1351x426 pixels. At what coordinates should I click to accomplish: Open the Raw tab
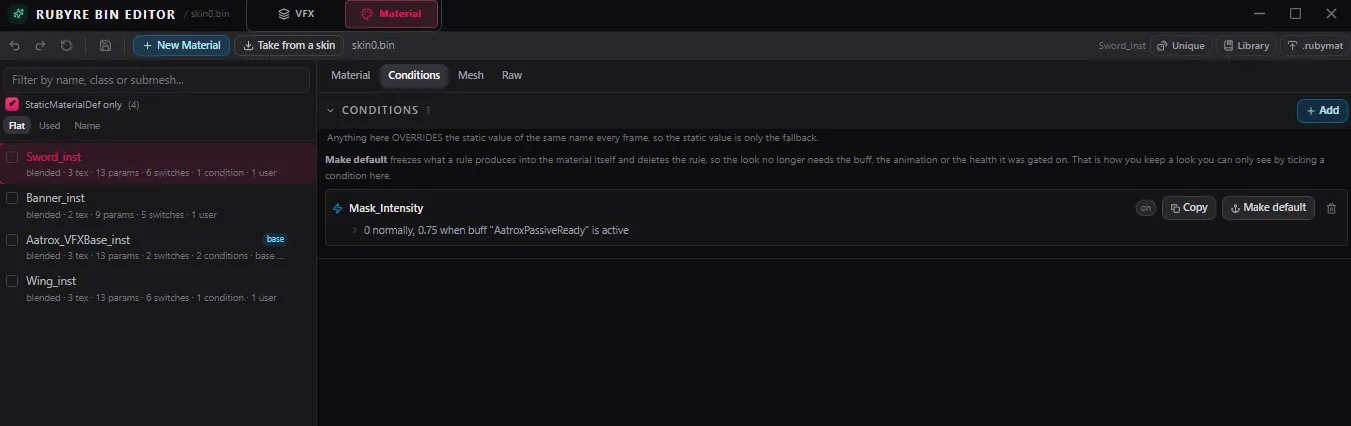point(512,75)
